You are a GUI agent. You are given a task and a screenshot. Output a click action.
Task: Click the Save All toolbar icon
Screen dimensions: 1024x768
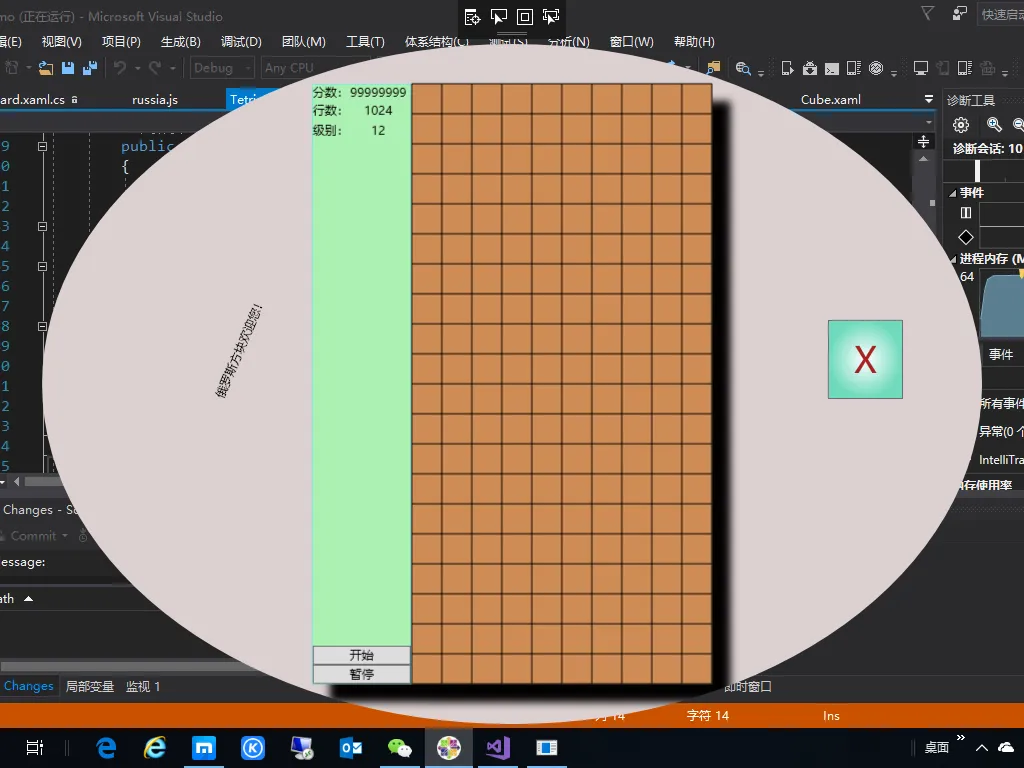click(89, 67)
